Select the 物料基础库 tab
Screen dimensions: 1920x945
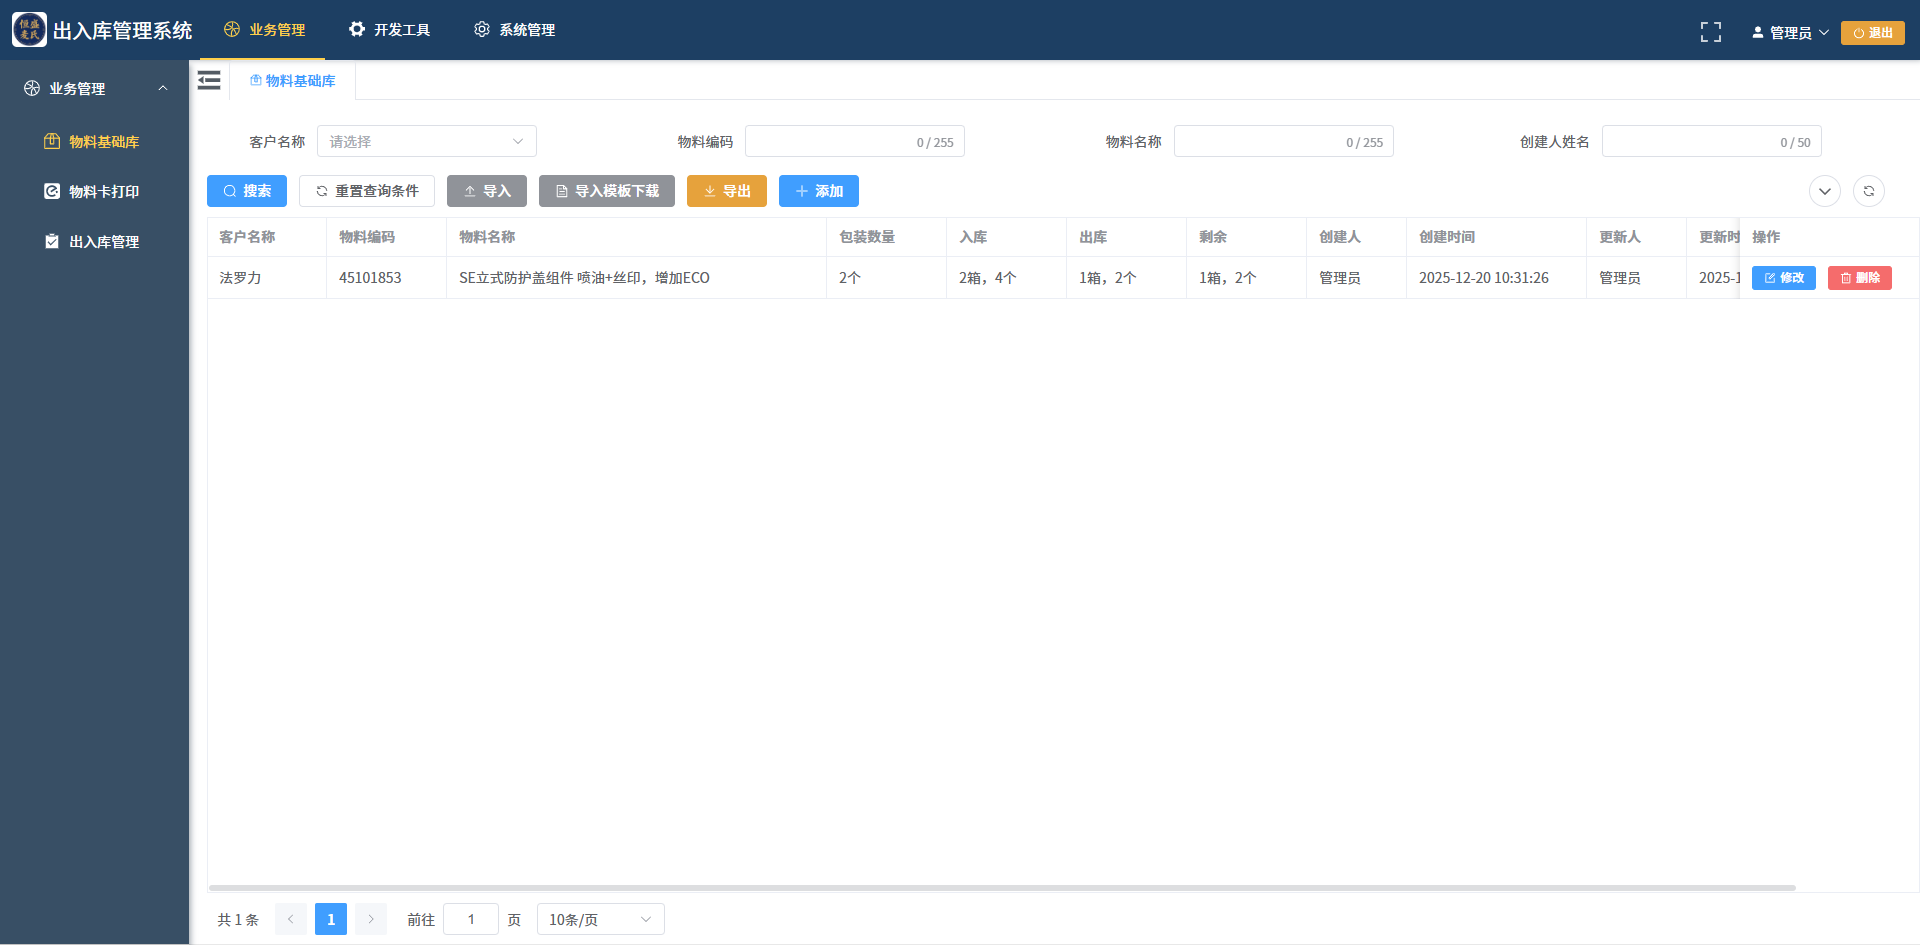(293, 80)
